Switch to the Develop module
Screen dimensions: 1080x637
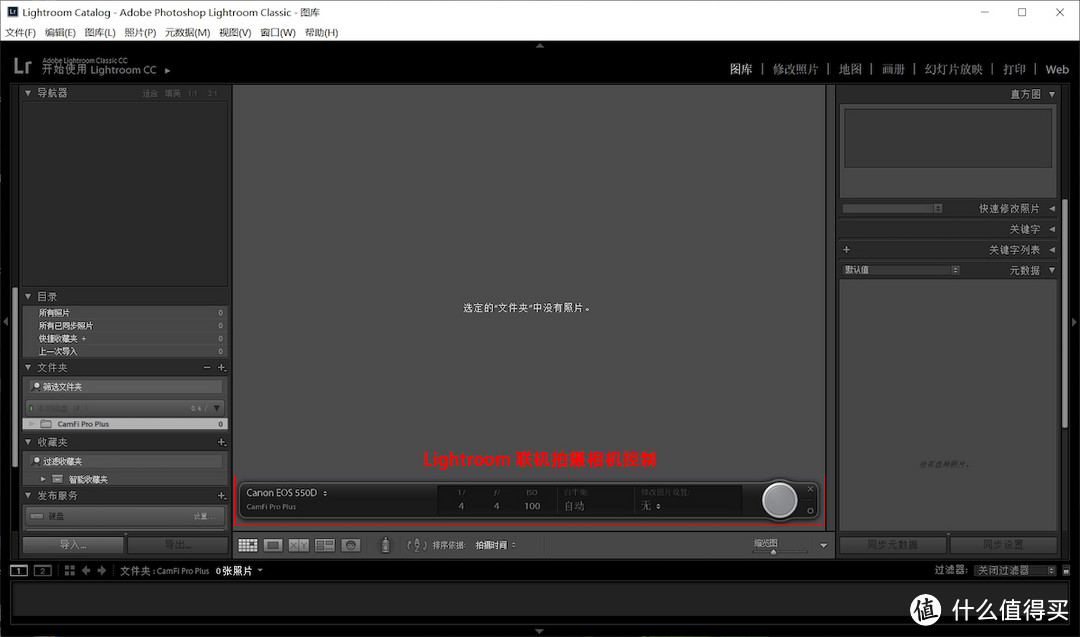pos(796,69)
